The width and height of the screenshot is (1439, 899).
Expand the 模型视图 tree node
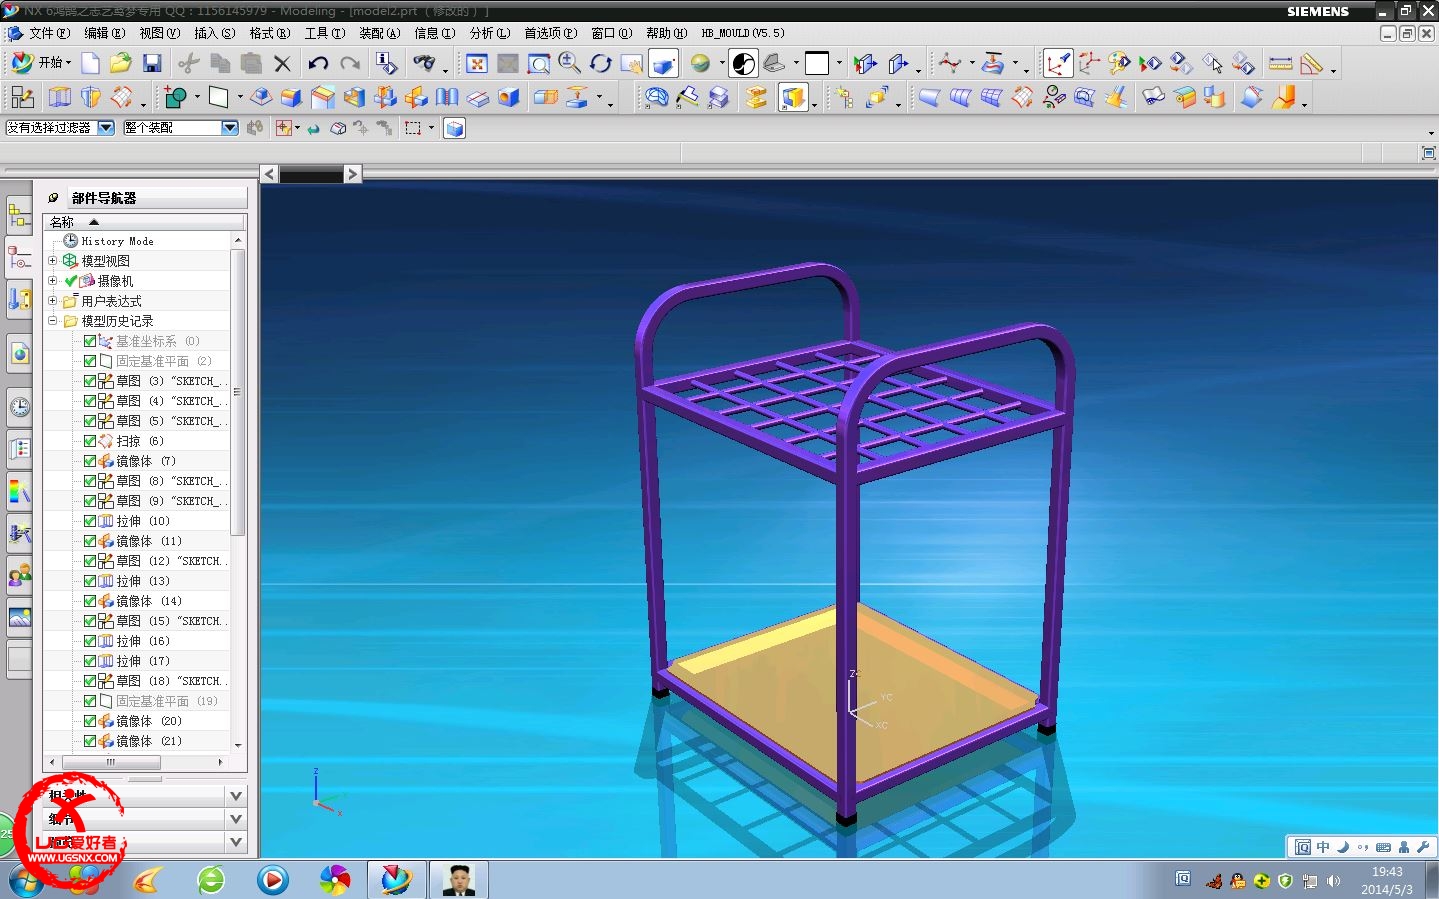(x=53, y=261)
